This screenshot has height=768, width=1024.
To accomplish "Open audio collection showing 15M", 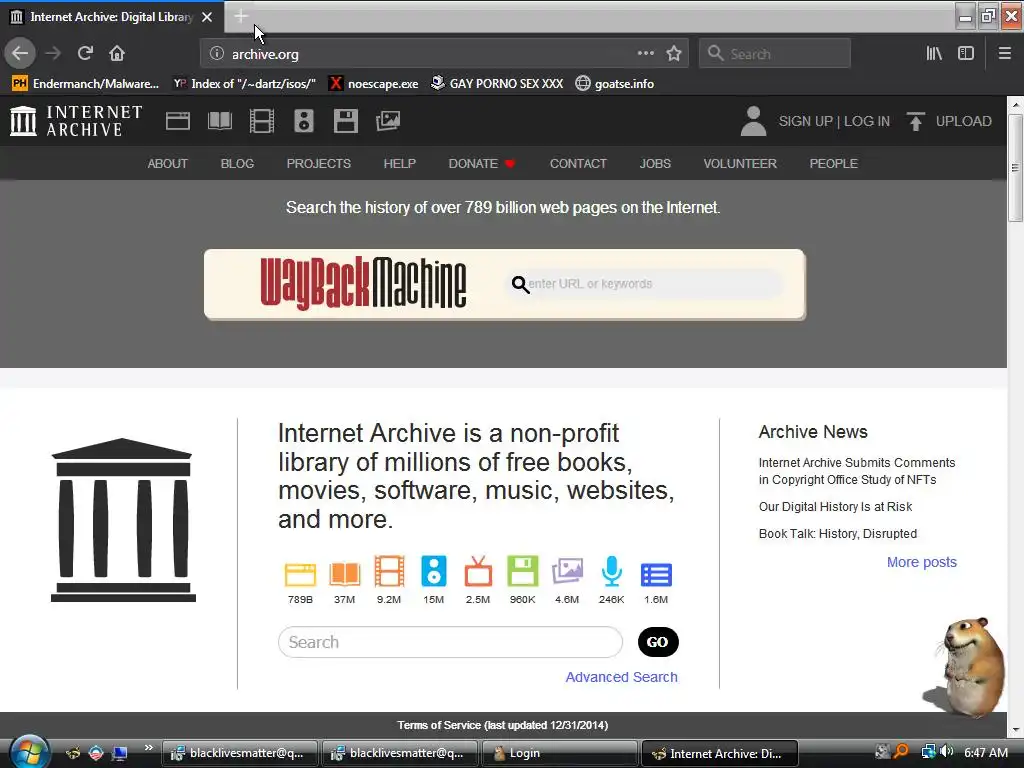I will coord(434,580).
